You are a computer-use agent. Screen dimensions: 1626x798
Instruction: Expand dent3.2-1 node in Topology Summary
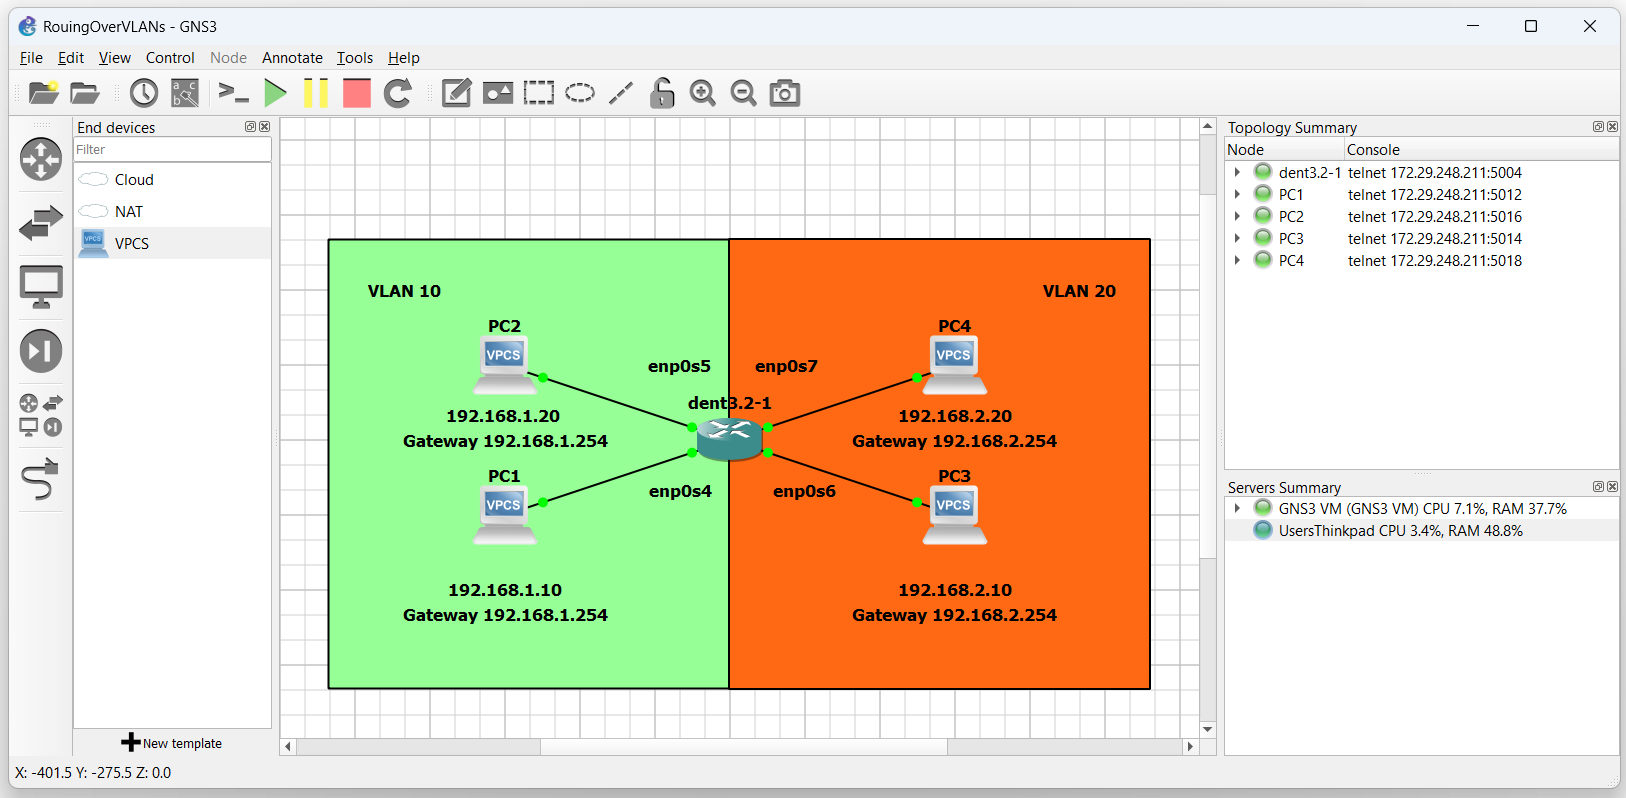(x=1237, y=172)
